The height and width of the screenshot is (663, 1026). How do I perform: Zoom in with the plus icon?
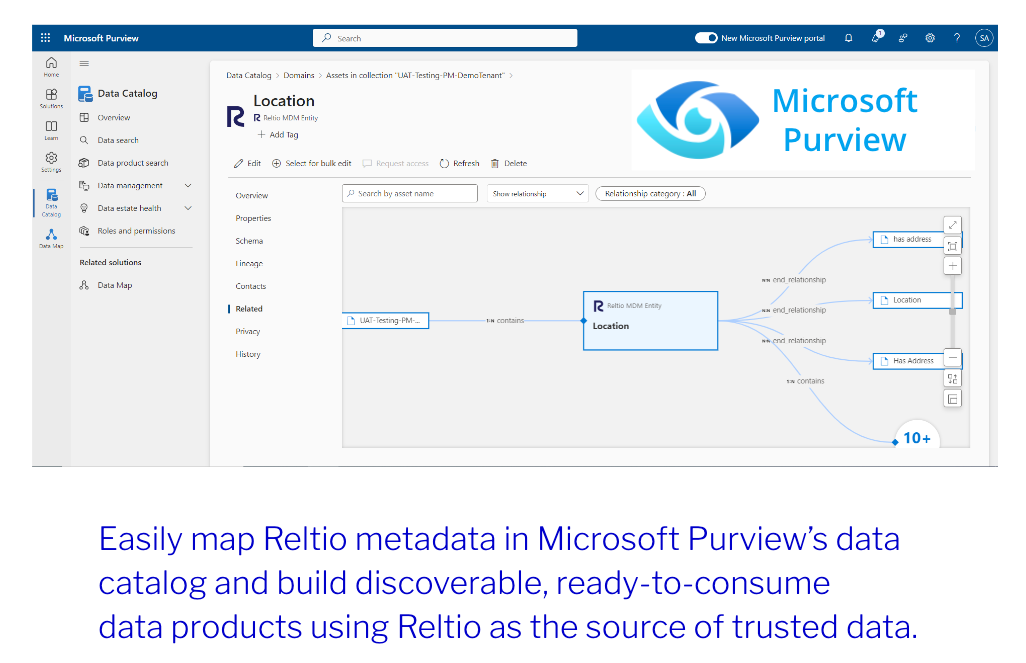tap(953, 266)
